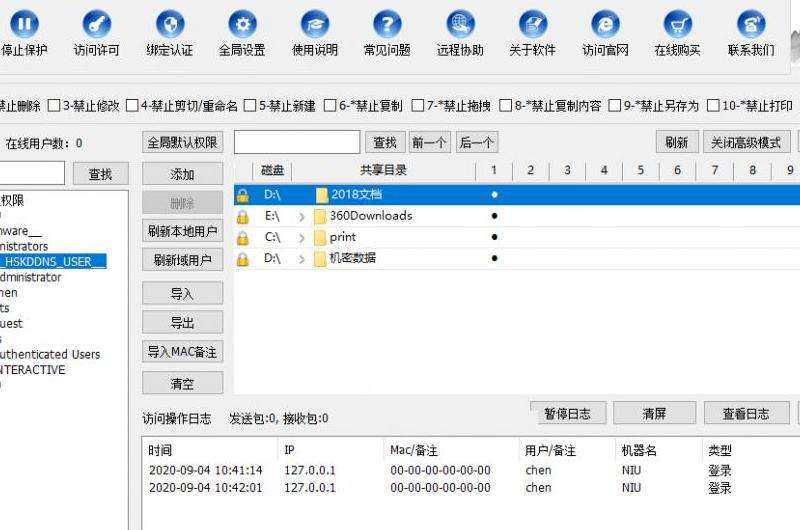The height and width of the screenshot is (530, 800).
Task: Enable 10-*禁止打印 checkbox
Action: pos(713,106)
